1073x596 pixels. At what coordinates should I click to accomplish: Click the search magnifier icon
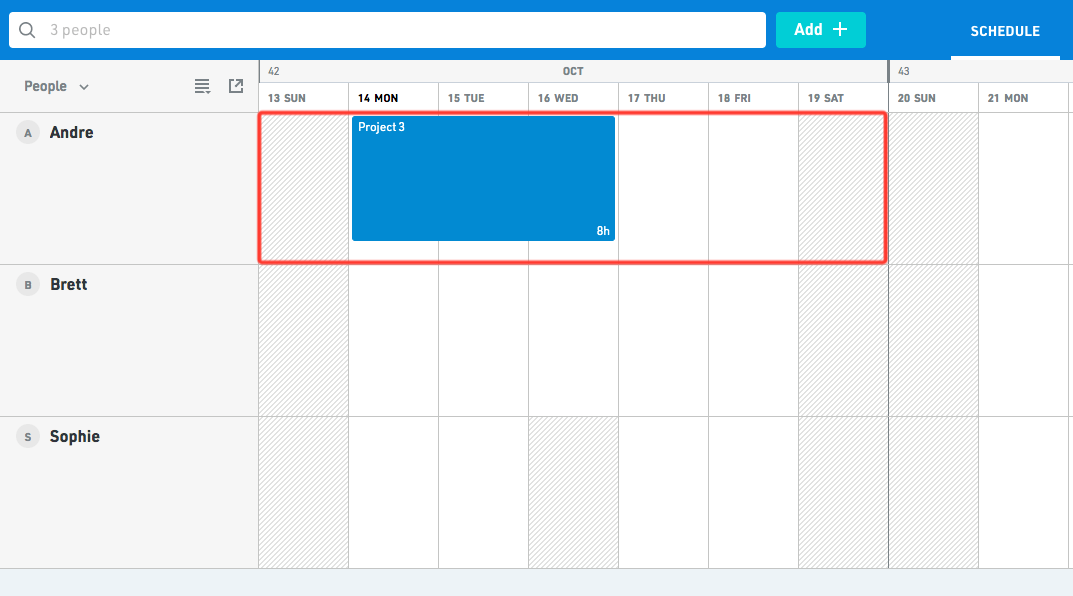28,30
